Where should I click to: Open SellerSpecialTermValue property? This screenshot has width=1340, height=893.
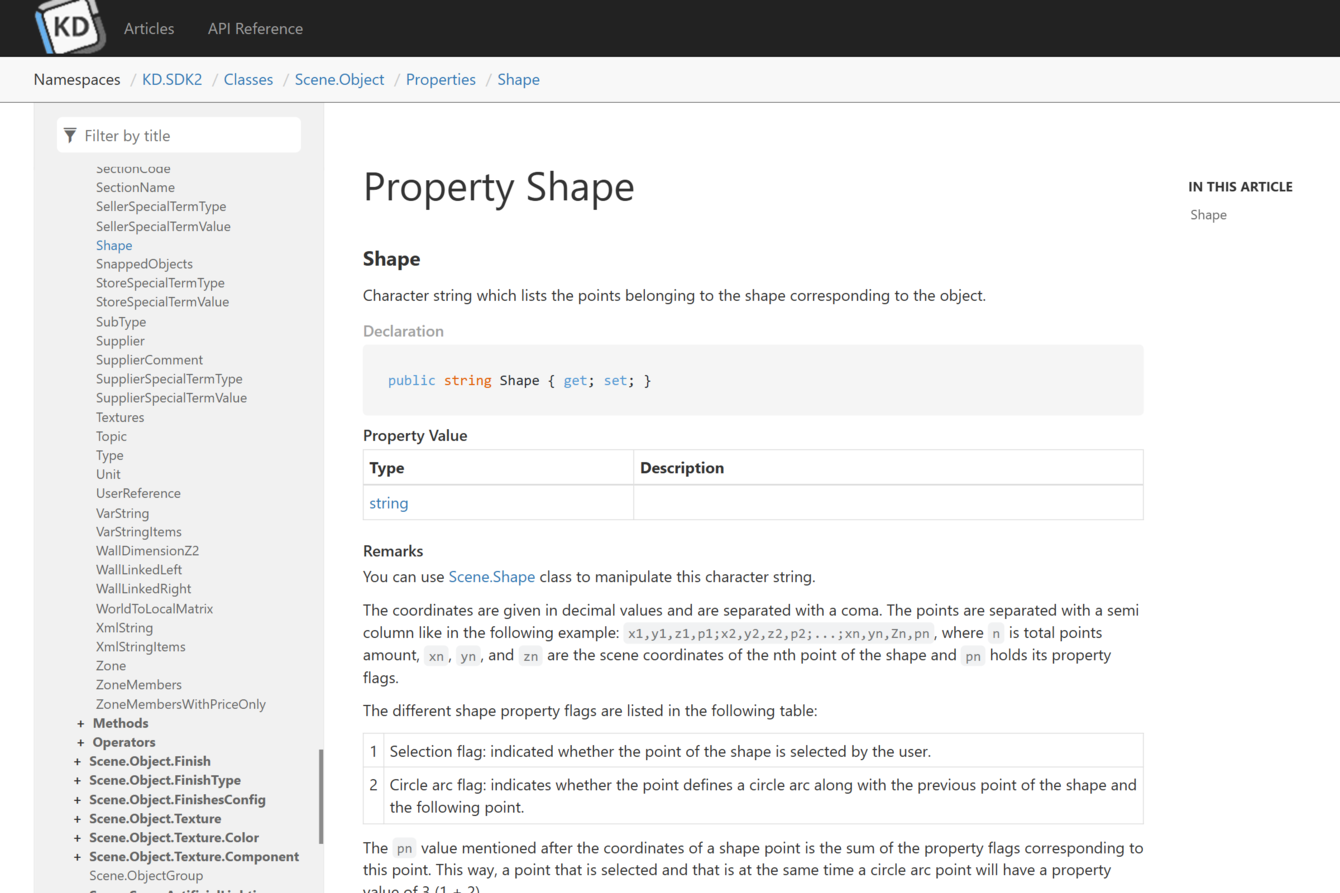163,226
